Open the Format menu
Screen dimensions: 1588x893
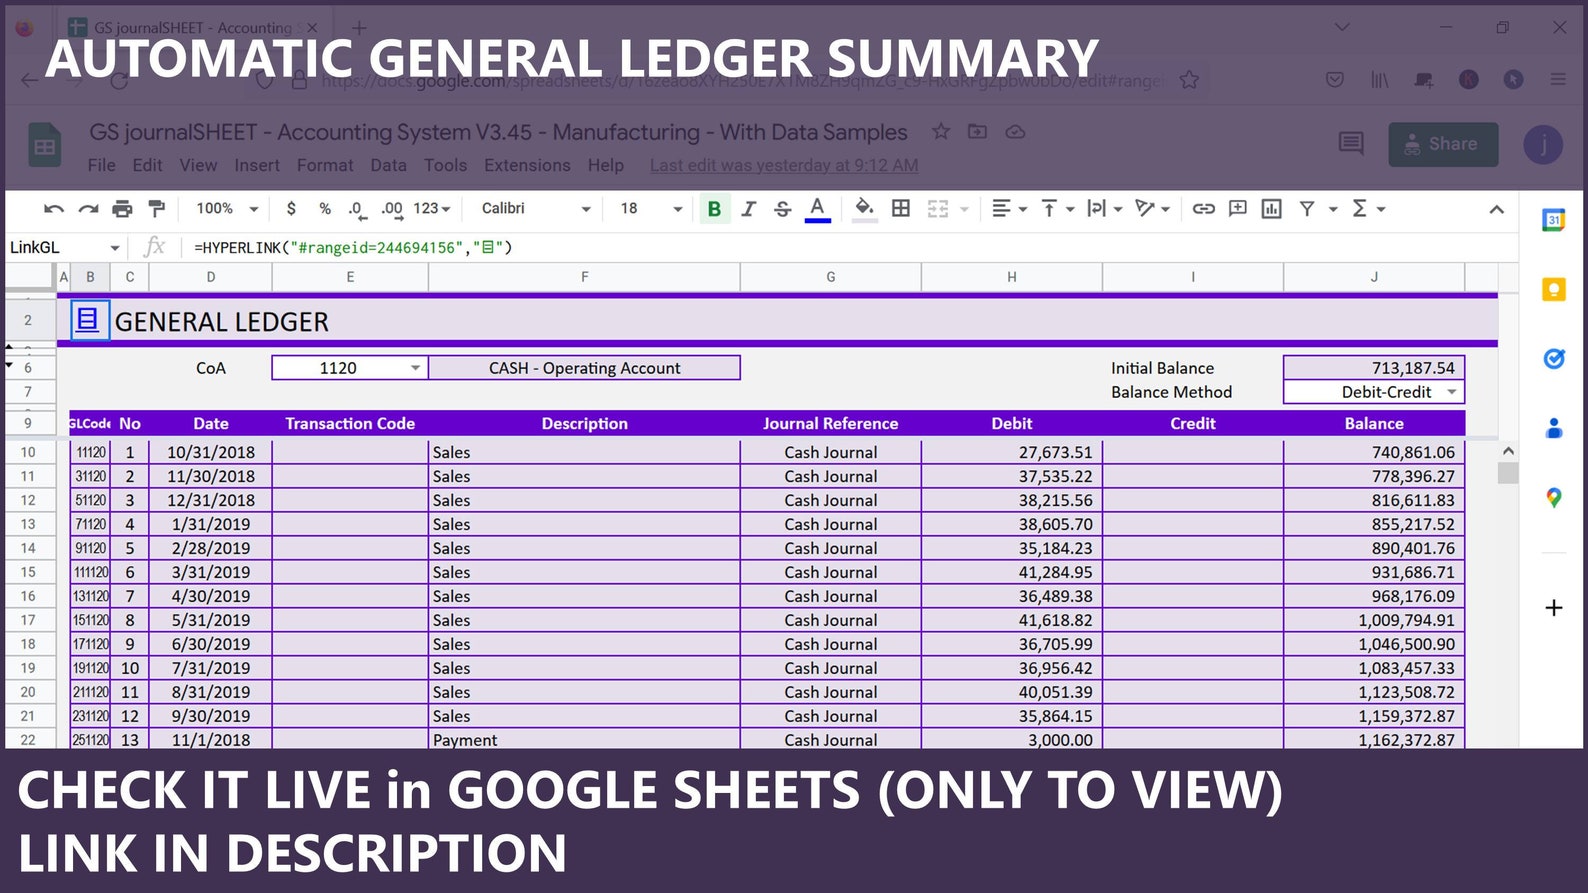[x=325, y=165]
